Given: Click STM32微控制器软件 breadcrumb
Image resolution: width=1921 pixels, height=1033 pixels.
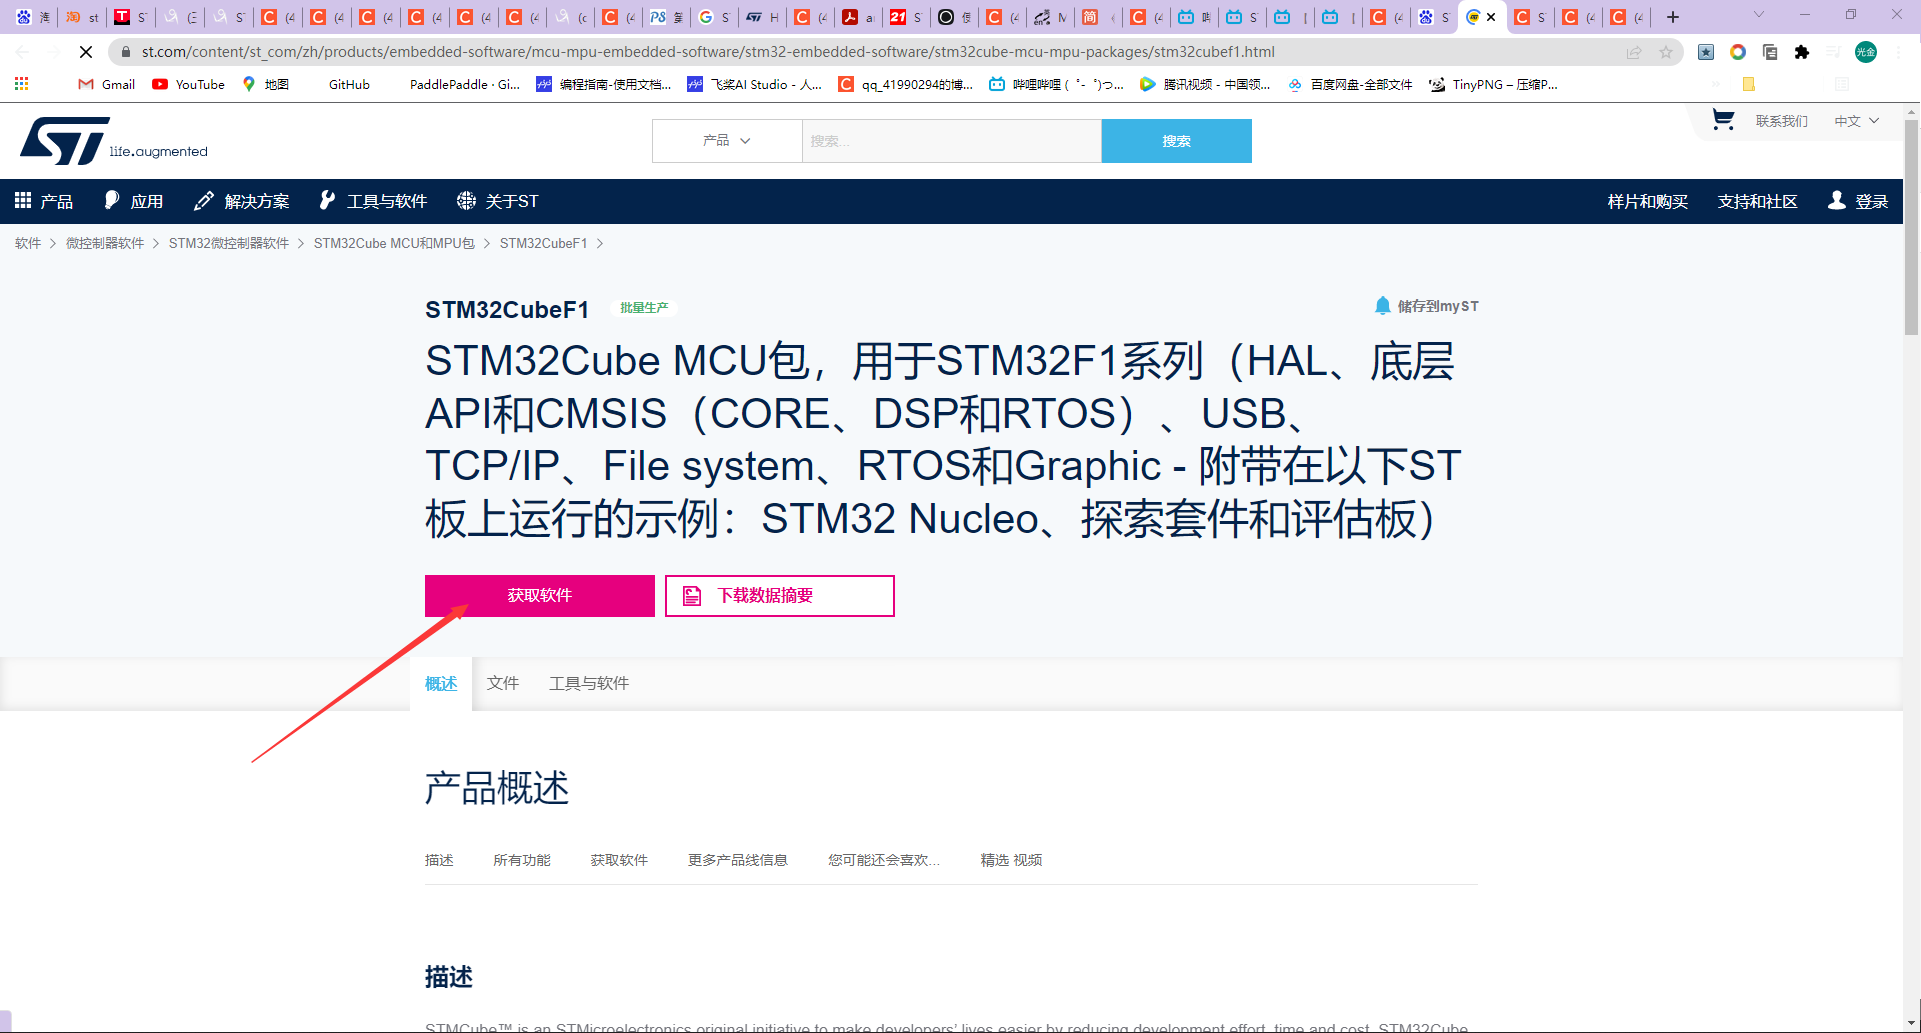Looking at the screenshot, I should [229, 243].
